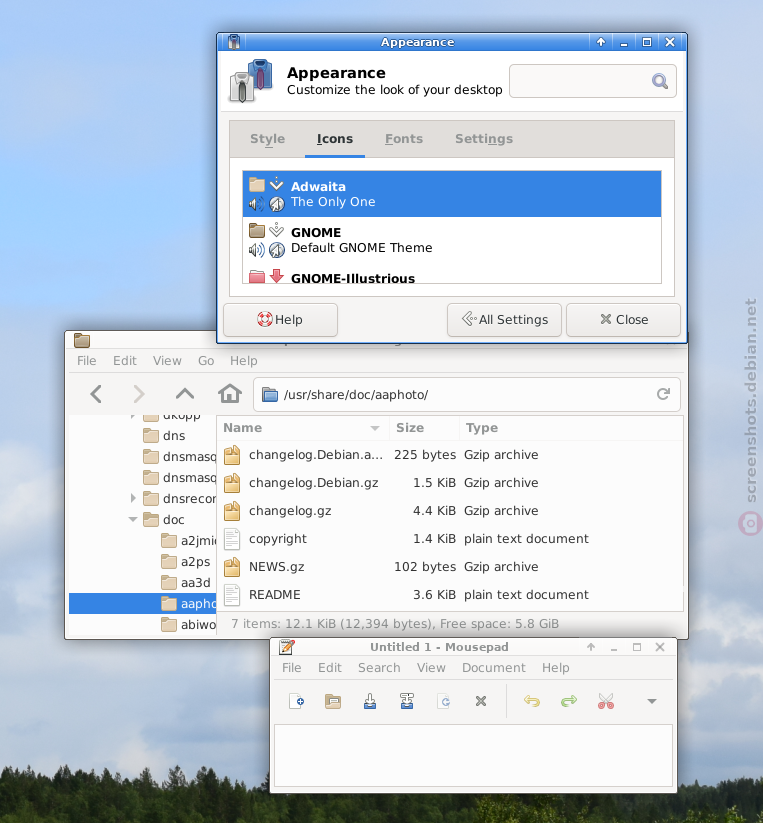
Task: Click changelog.Debian.gz archive icon
Action: 232,483
